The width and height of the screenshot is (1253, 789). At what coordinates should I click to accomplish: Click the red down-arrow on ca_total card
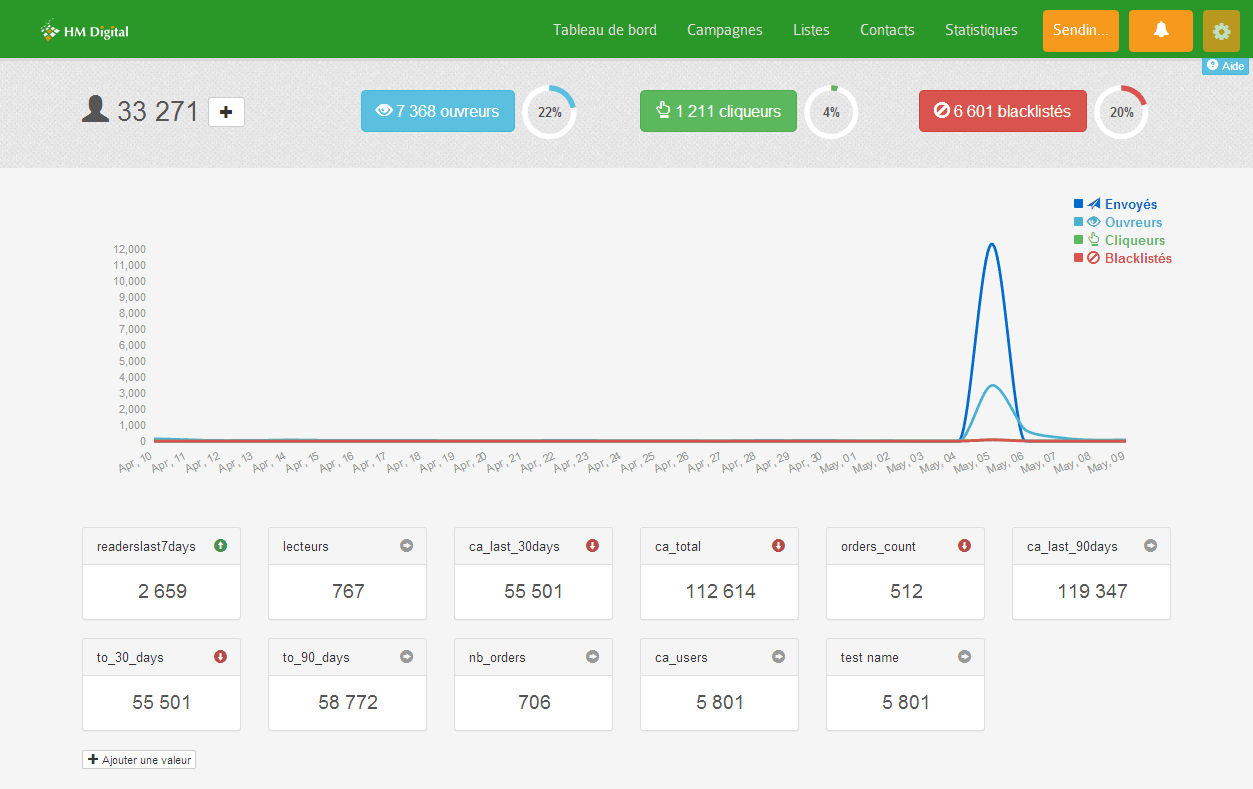coord(777,546)
